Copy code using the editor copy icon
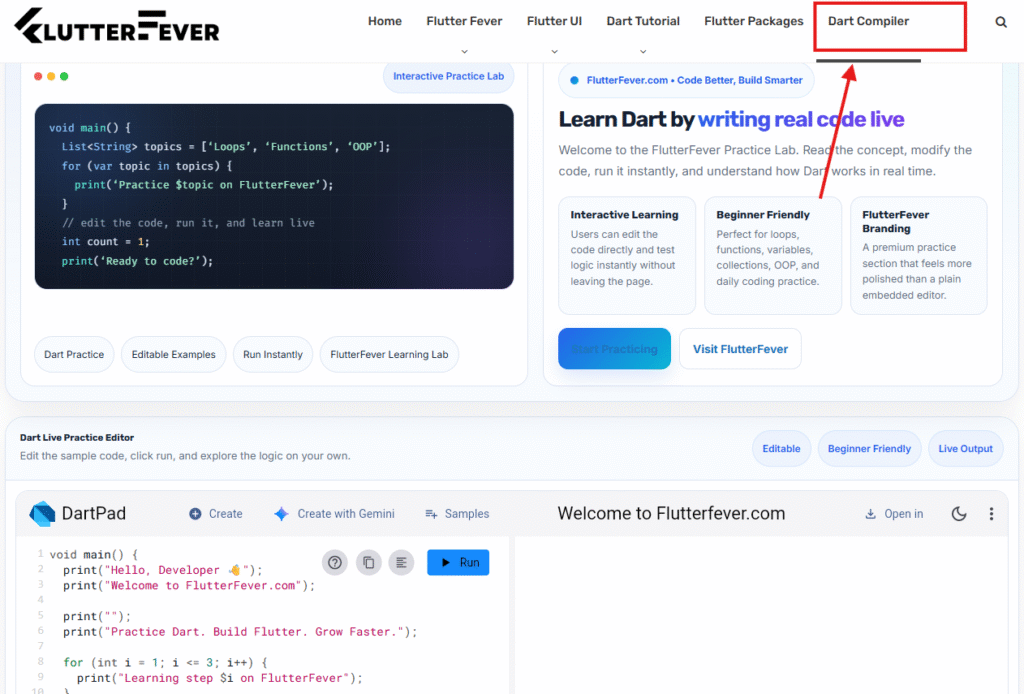The width and height of the screenshot is (1024, 694). pyautogui.click(x=369, y=563)
